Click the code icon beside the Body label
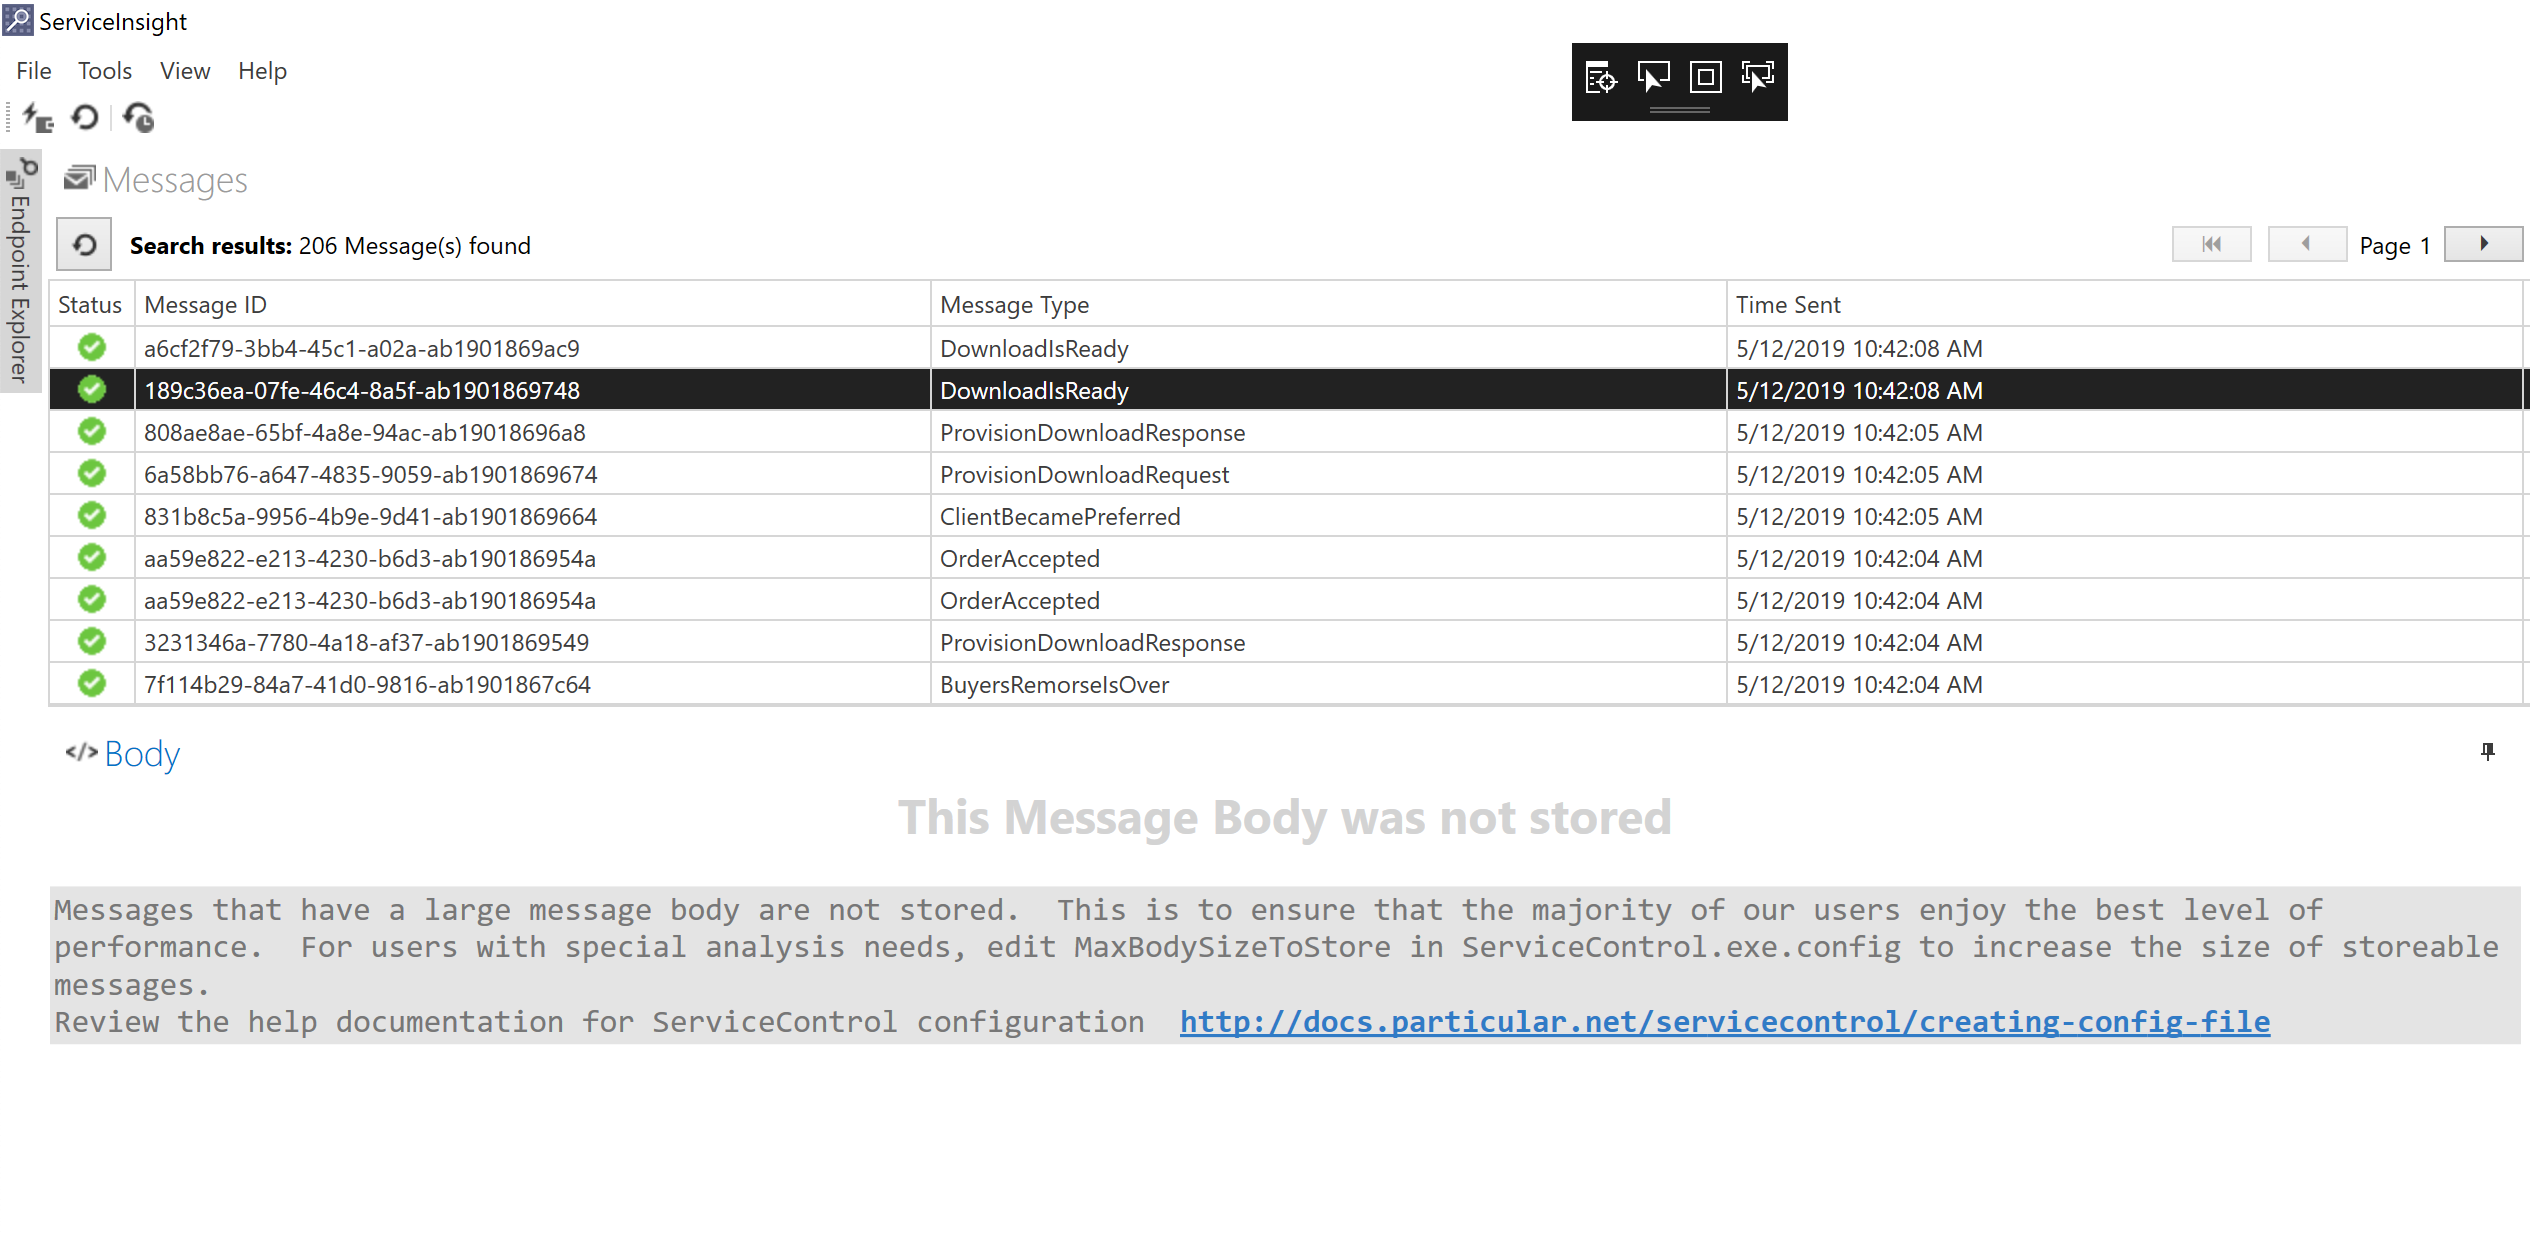The height and width of the screenshot is (1234, 2530). [83, 753]
